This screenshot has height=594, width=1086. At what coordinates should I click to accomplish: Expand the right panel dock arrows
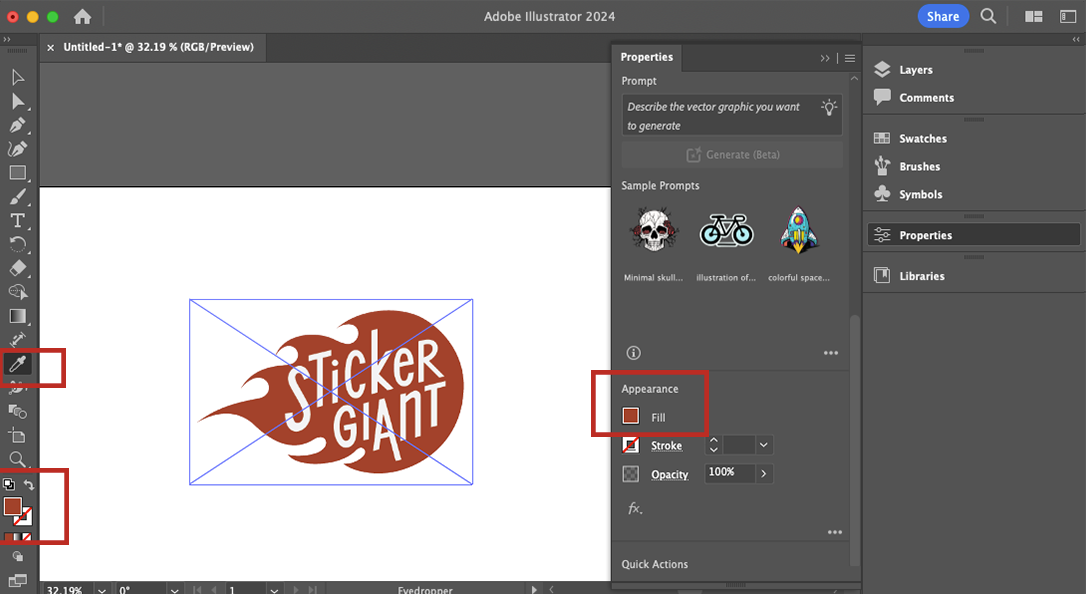[1076, 39]
